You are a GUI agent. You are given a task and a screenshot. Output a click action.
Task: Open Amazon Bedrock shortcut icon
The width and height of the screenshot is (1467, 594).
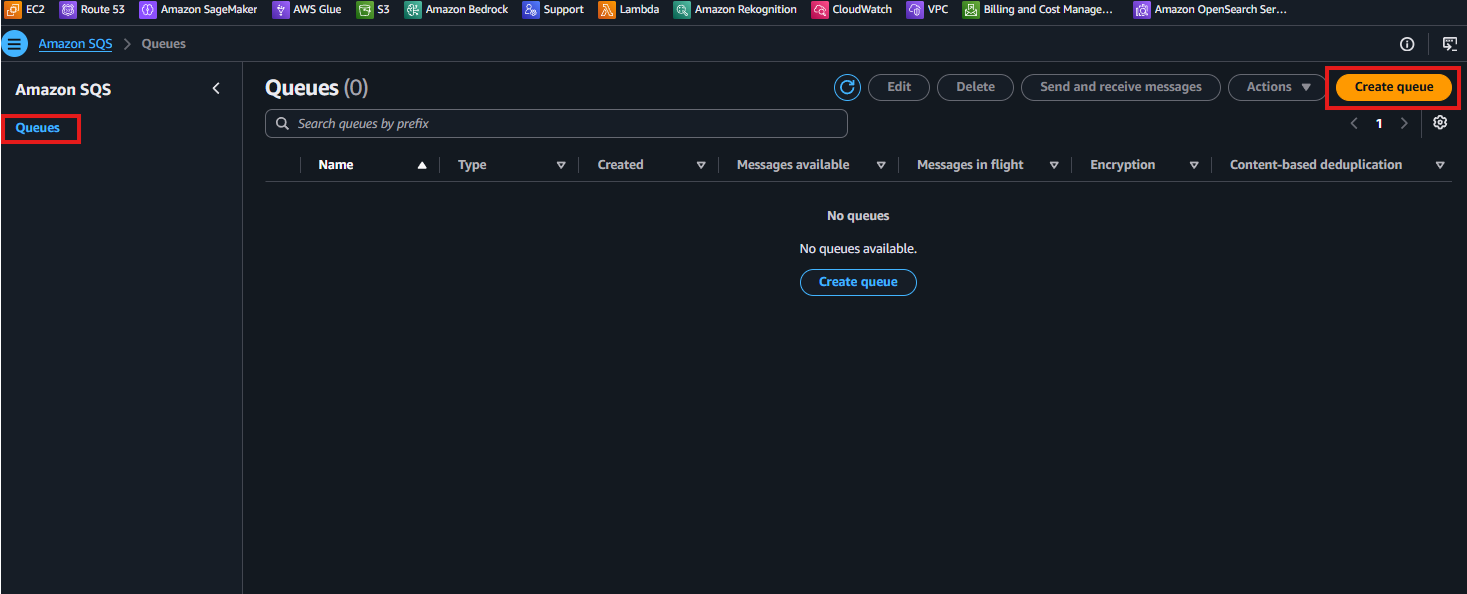pos(413,10)
